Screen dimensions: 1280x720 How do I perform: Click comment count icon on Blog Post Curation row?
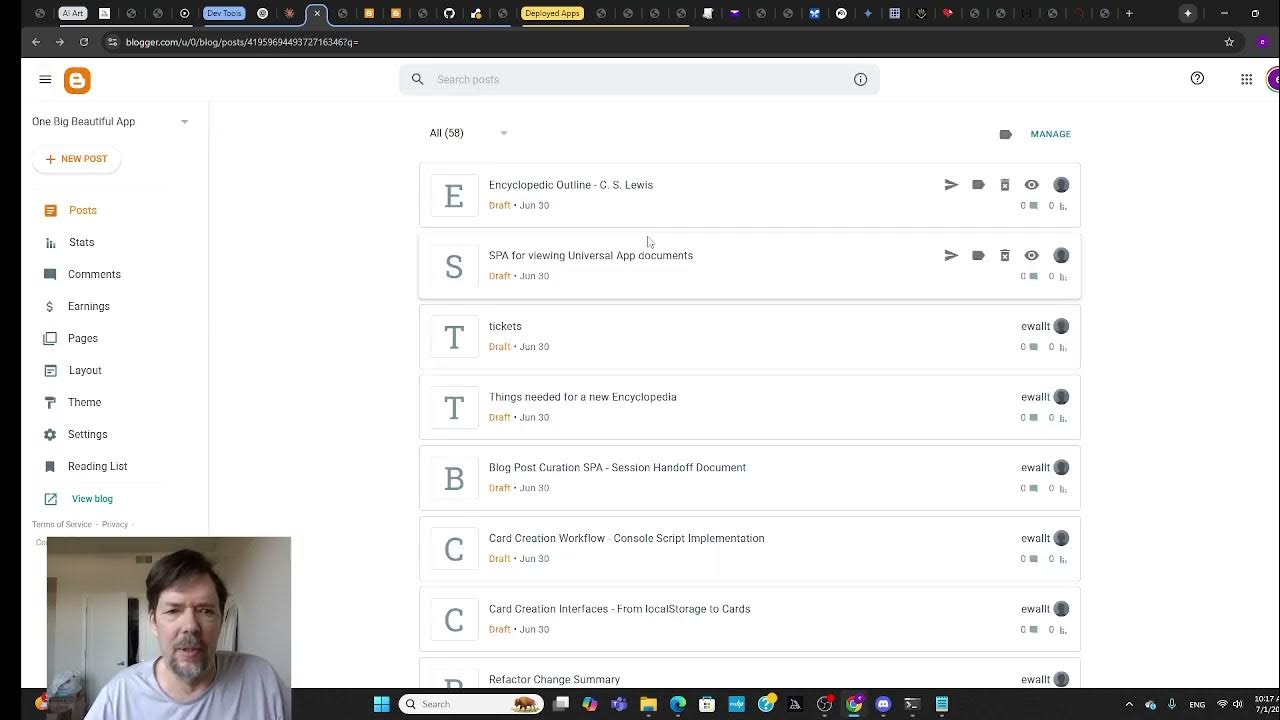(x=1034, y=489)
